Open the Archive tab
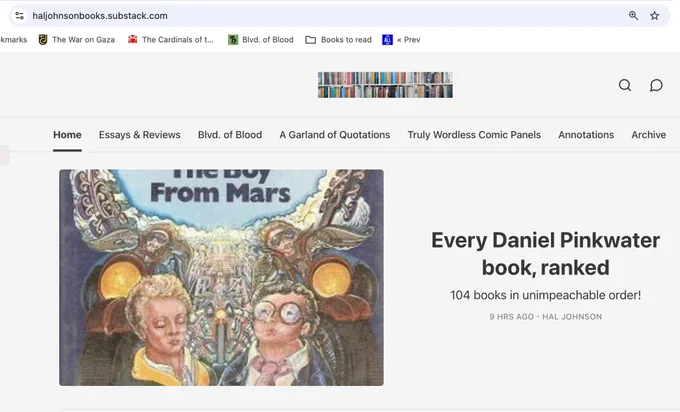680x412 pixels. [649, 135]
